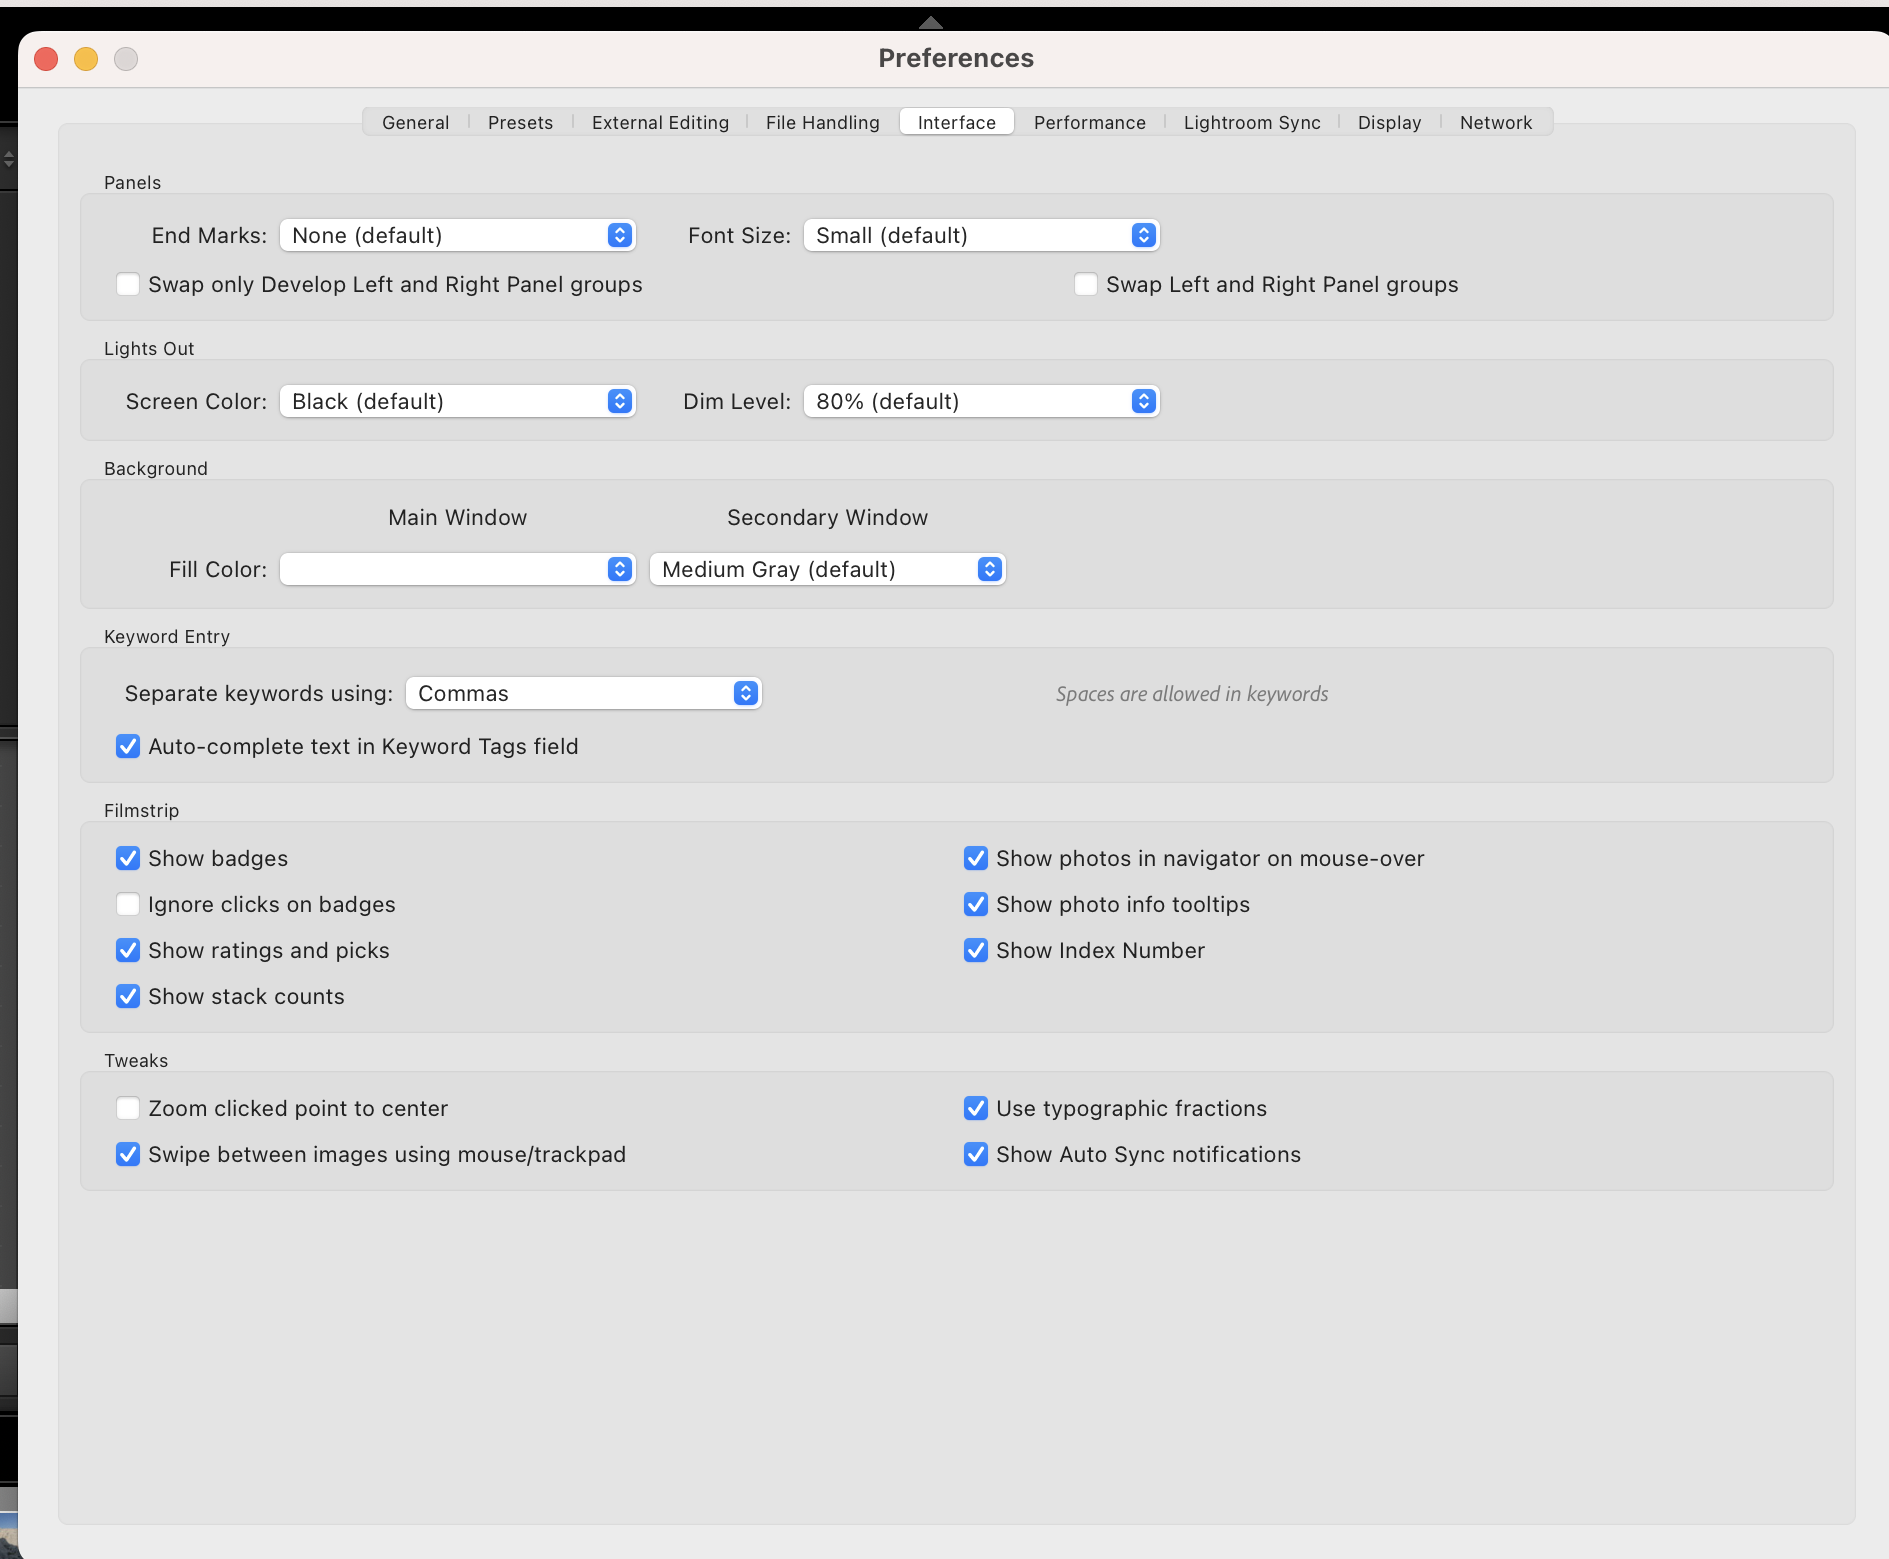1889x1559 pixels.
Task: Enable Swap Left and Right Panel groups
Action: coord(1084,284)
